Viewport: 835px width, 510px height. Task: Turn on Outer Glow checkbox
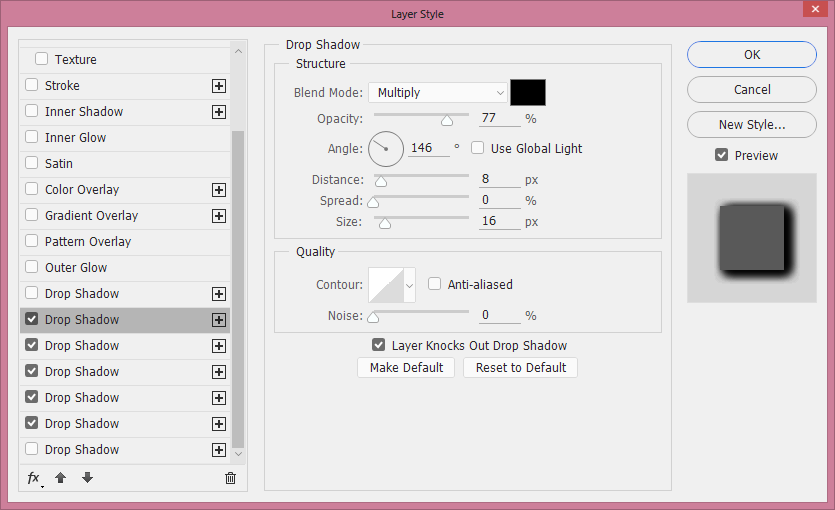[x=32, y=267]
